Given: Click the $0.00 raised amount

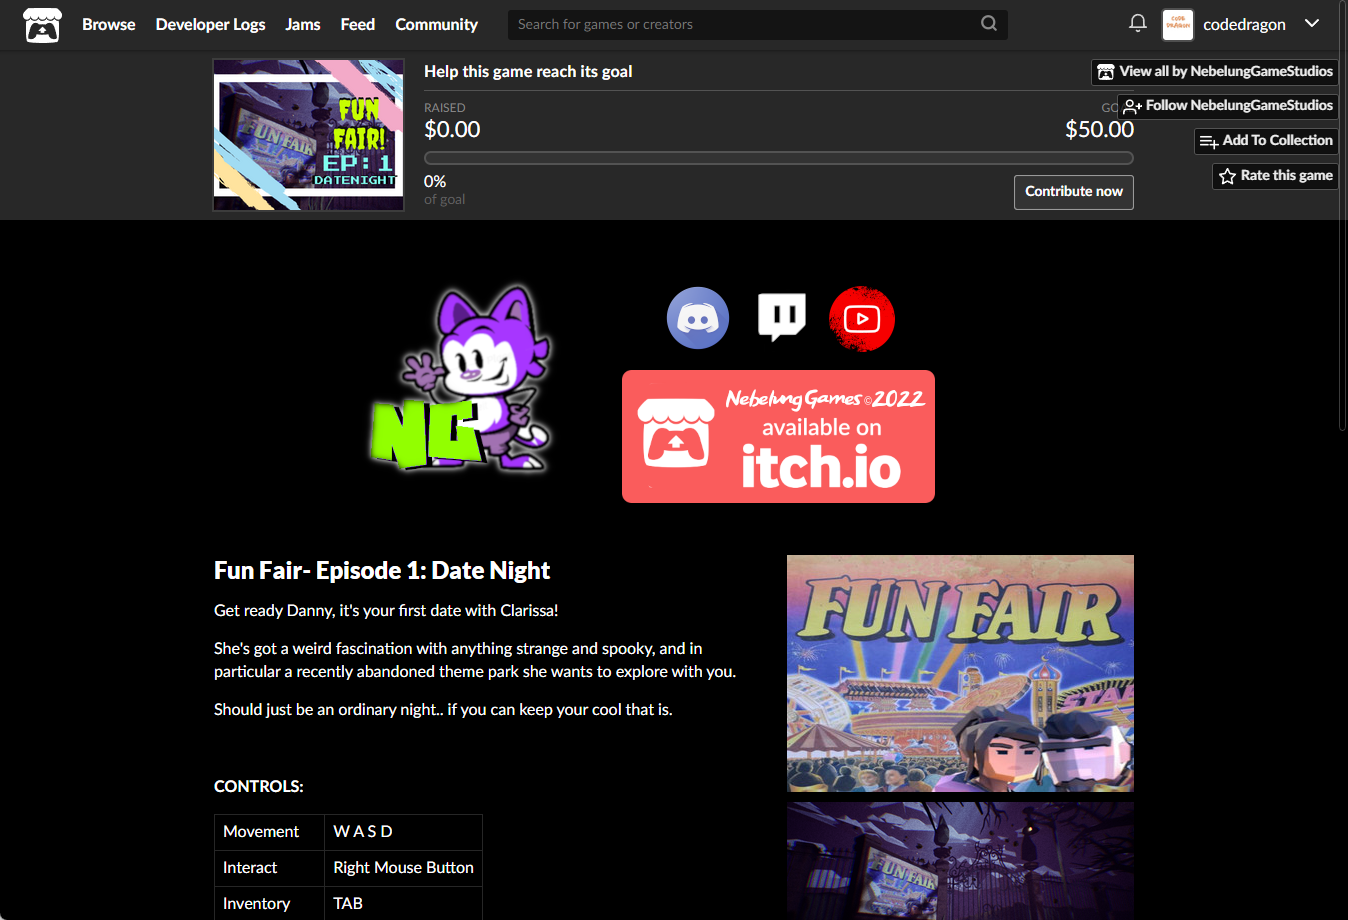Looking at the screenshot, I should click(452, 130).
